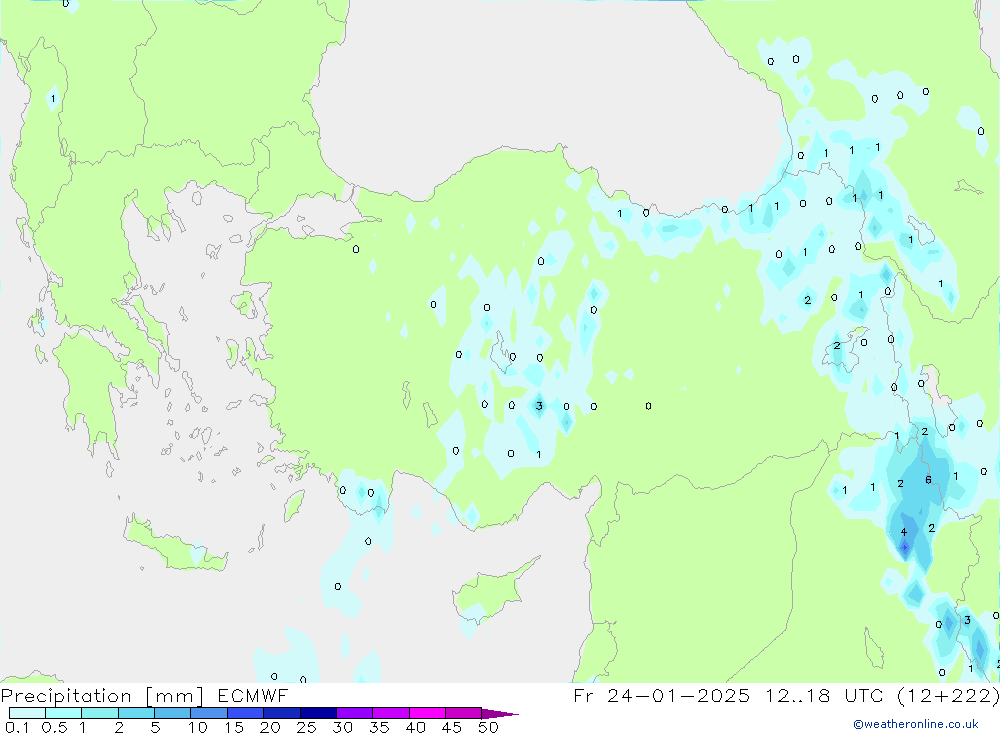1000x733 pixels.
Task: Pick the 10–15 mm blue legend swatch
Action: tap(209, 714)
